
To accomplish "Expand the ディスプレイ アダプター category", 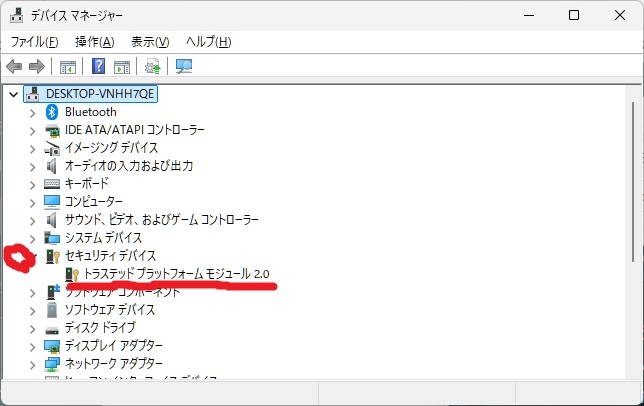I will pos(32,346).
